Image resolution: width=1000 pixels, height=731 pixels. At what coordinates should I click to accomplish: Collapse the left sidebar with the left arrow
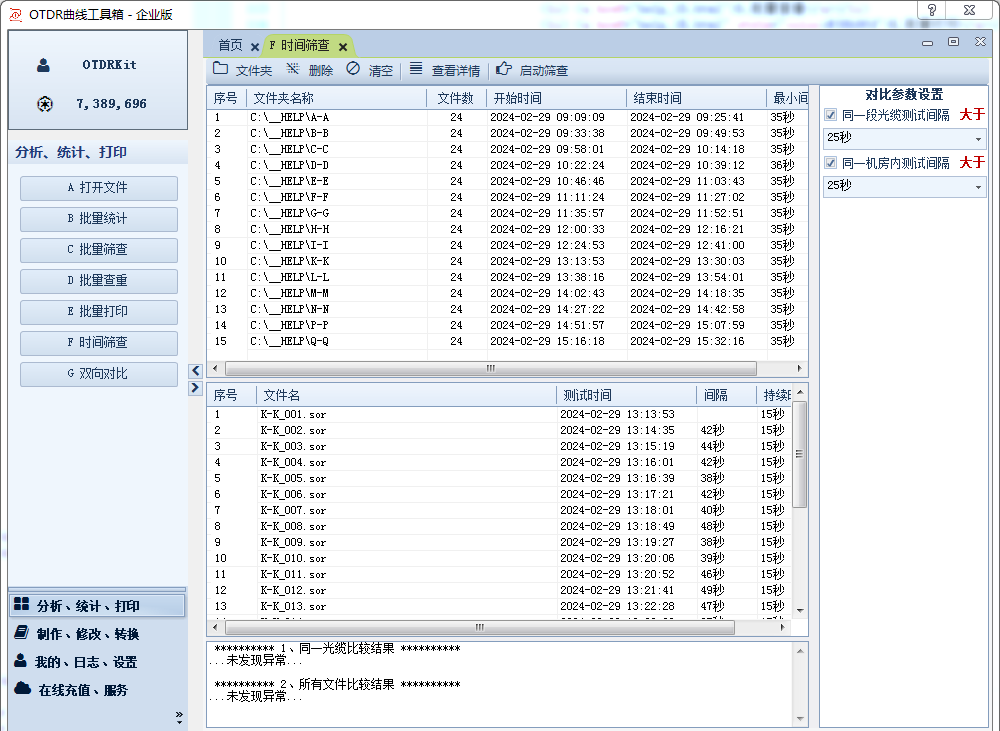(195, 371)
